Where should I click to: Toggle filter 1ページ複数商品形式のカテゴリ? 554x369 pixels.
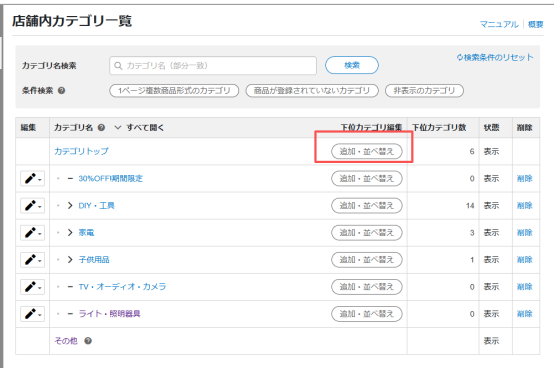pos(174,90)
